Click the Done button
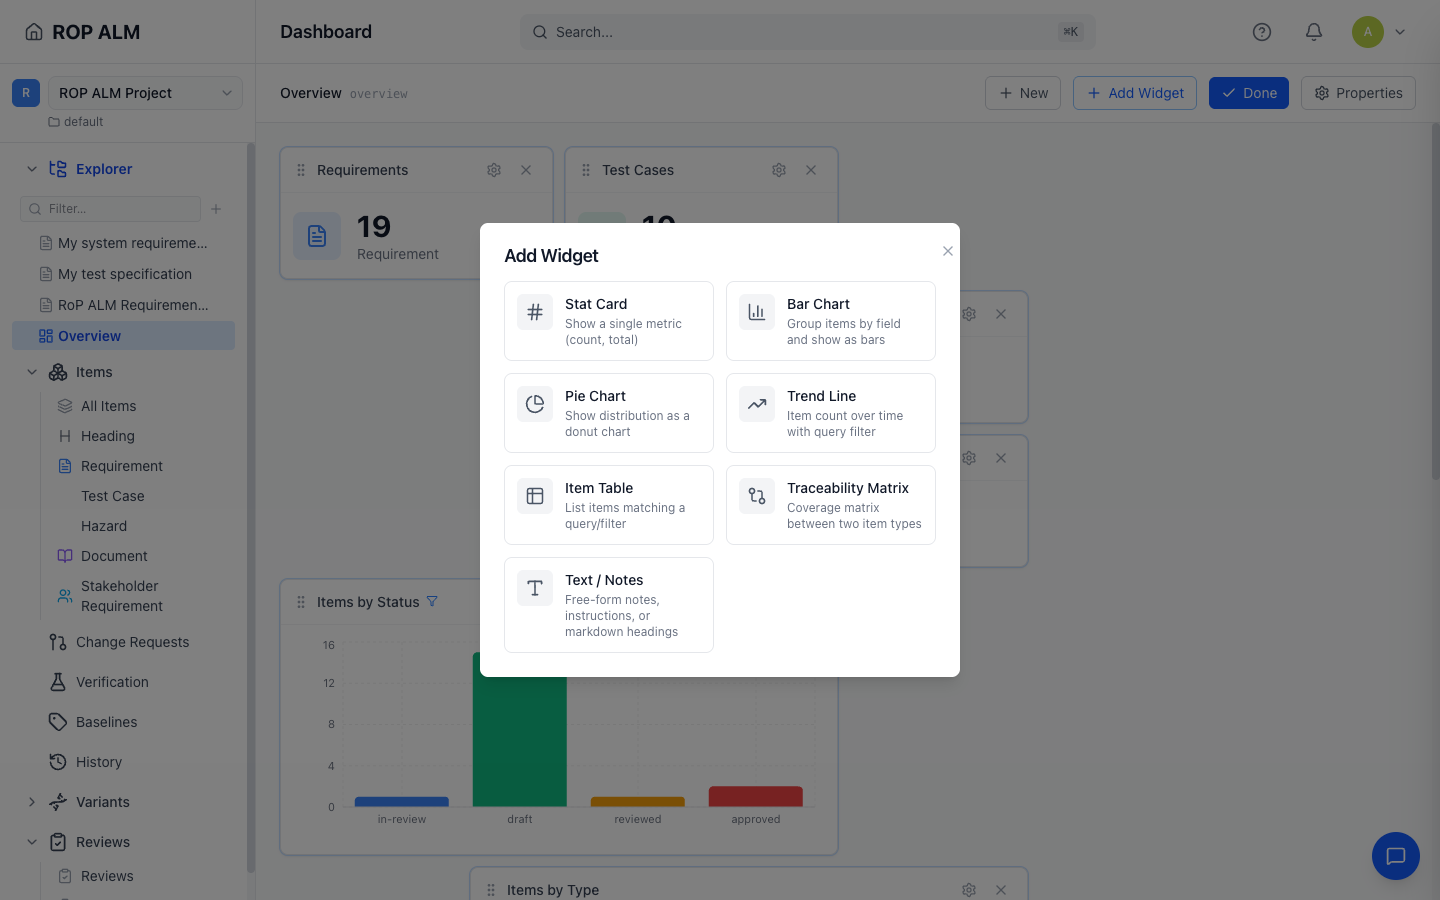 click(1249, 93)
